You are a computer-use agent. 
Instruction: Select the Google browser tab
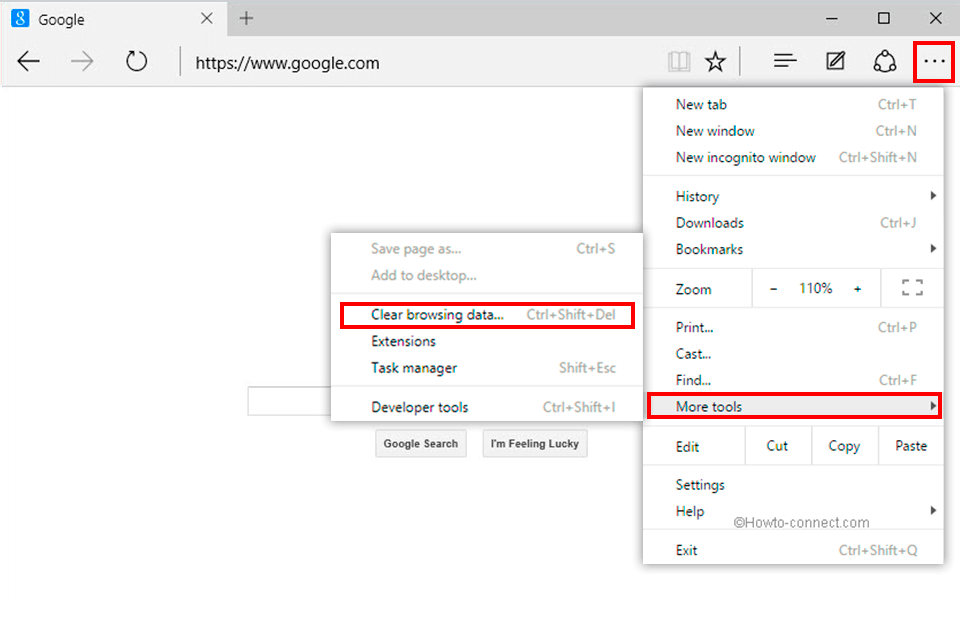click(114, 18)
